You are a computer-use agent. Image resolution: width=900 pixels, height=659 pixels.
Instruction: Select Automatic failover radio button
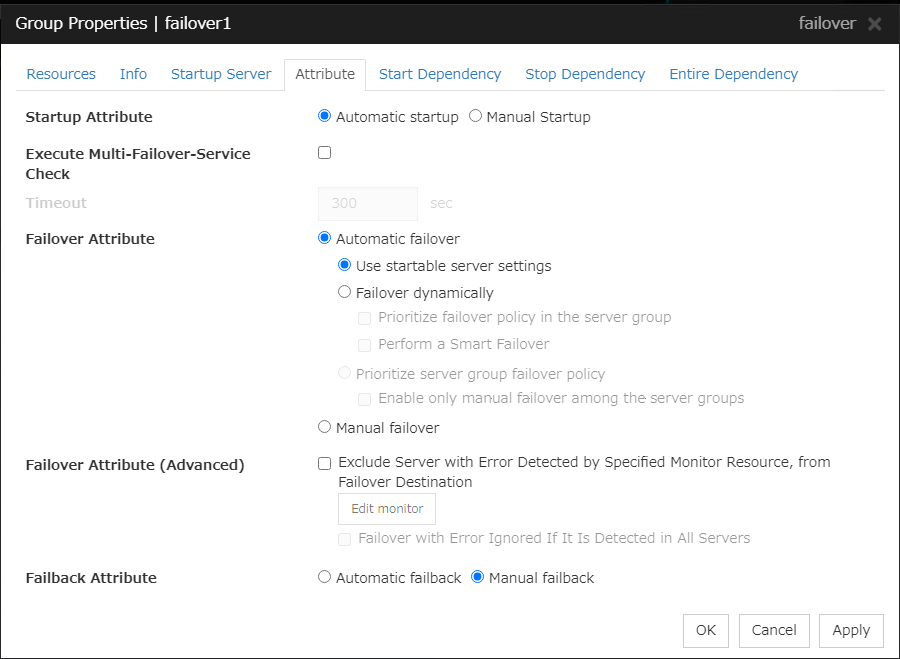(x=324, y=238)
